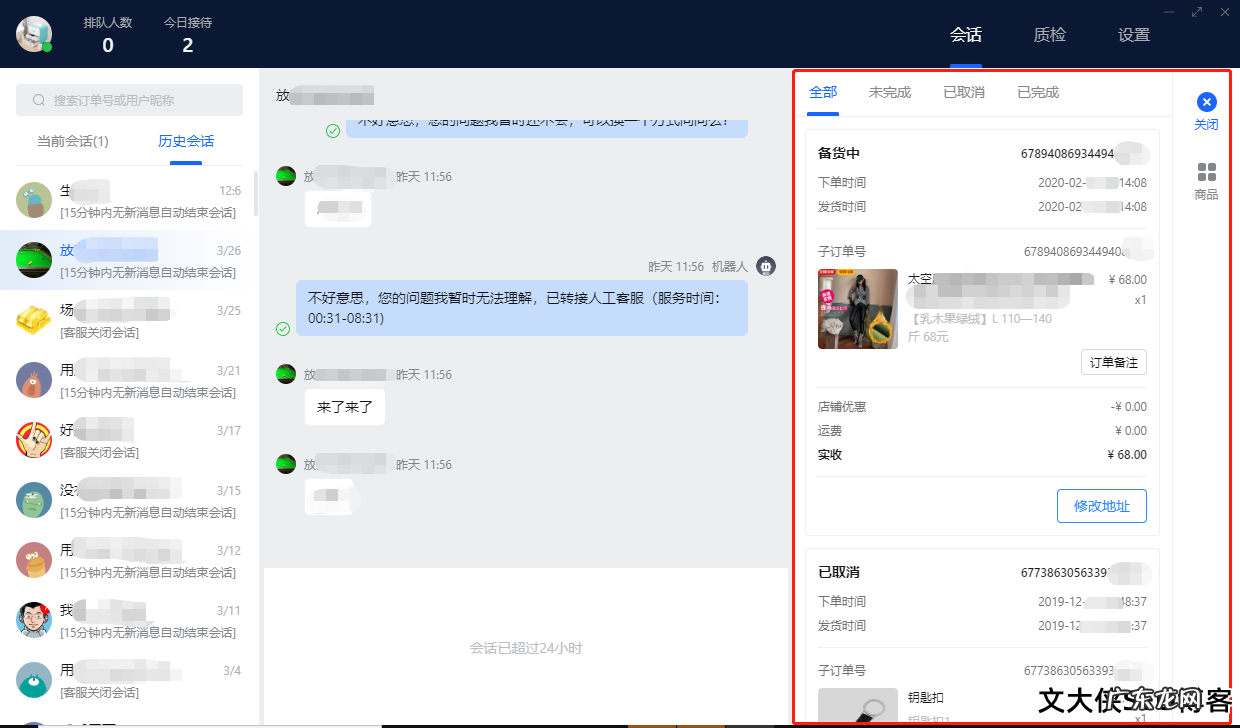Click the product thumbnail of the 太空 item
This screenshot has width=1240, height=728.
pos(857,309)
